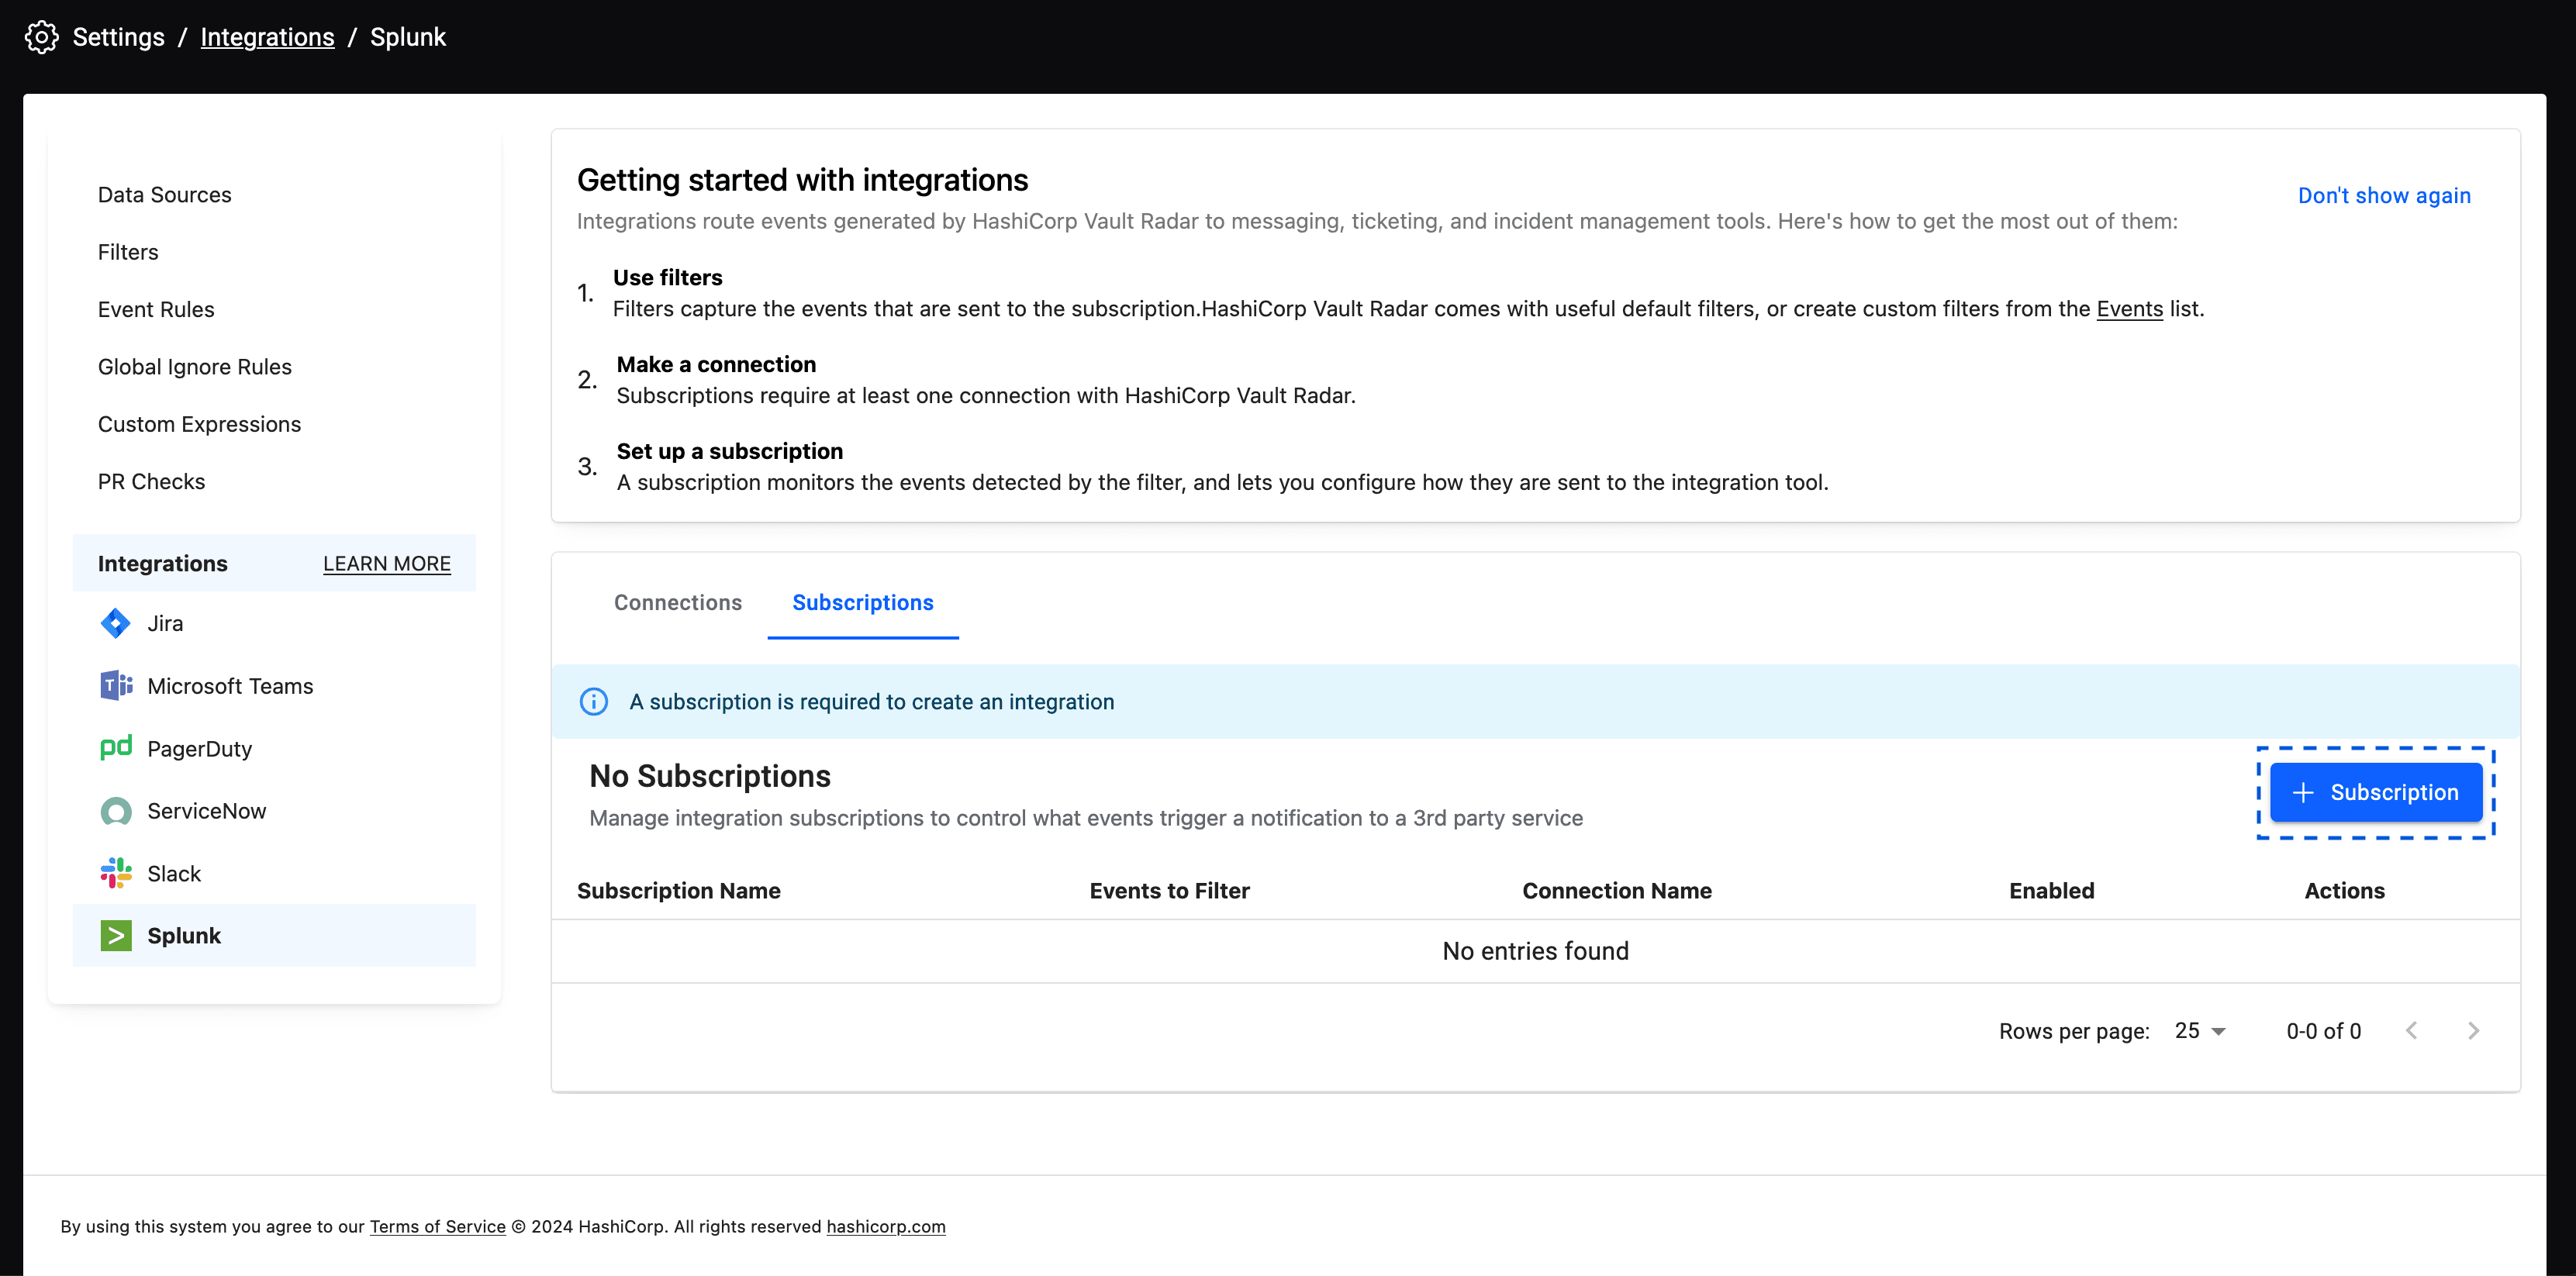Go to next page arrow
This screenshot has height=1276, width=2576.
pos(2473,1031)
